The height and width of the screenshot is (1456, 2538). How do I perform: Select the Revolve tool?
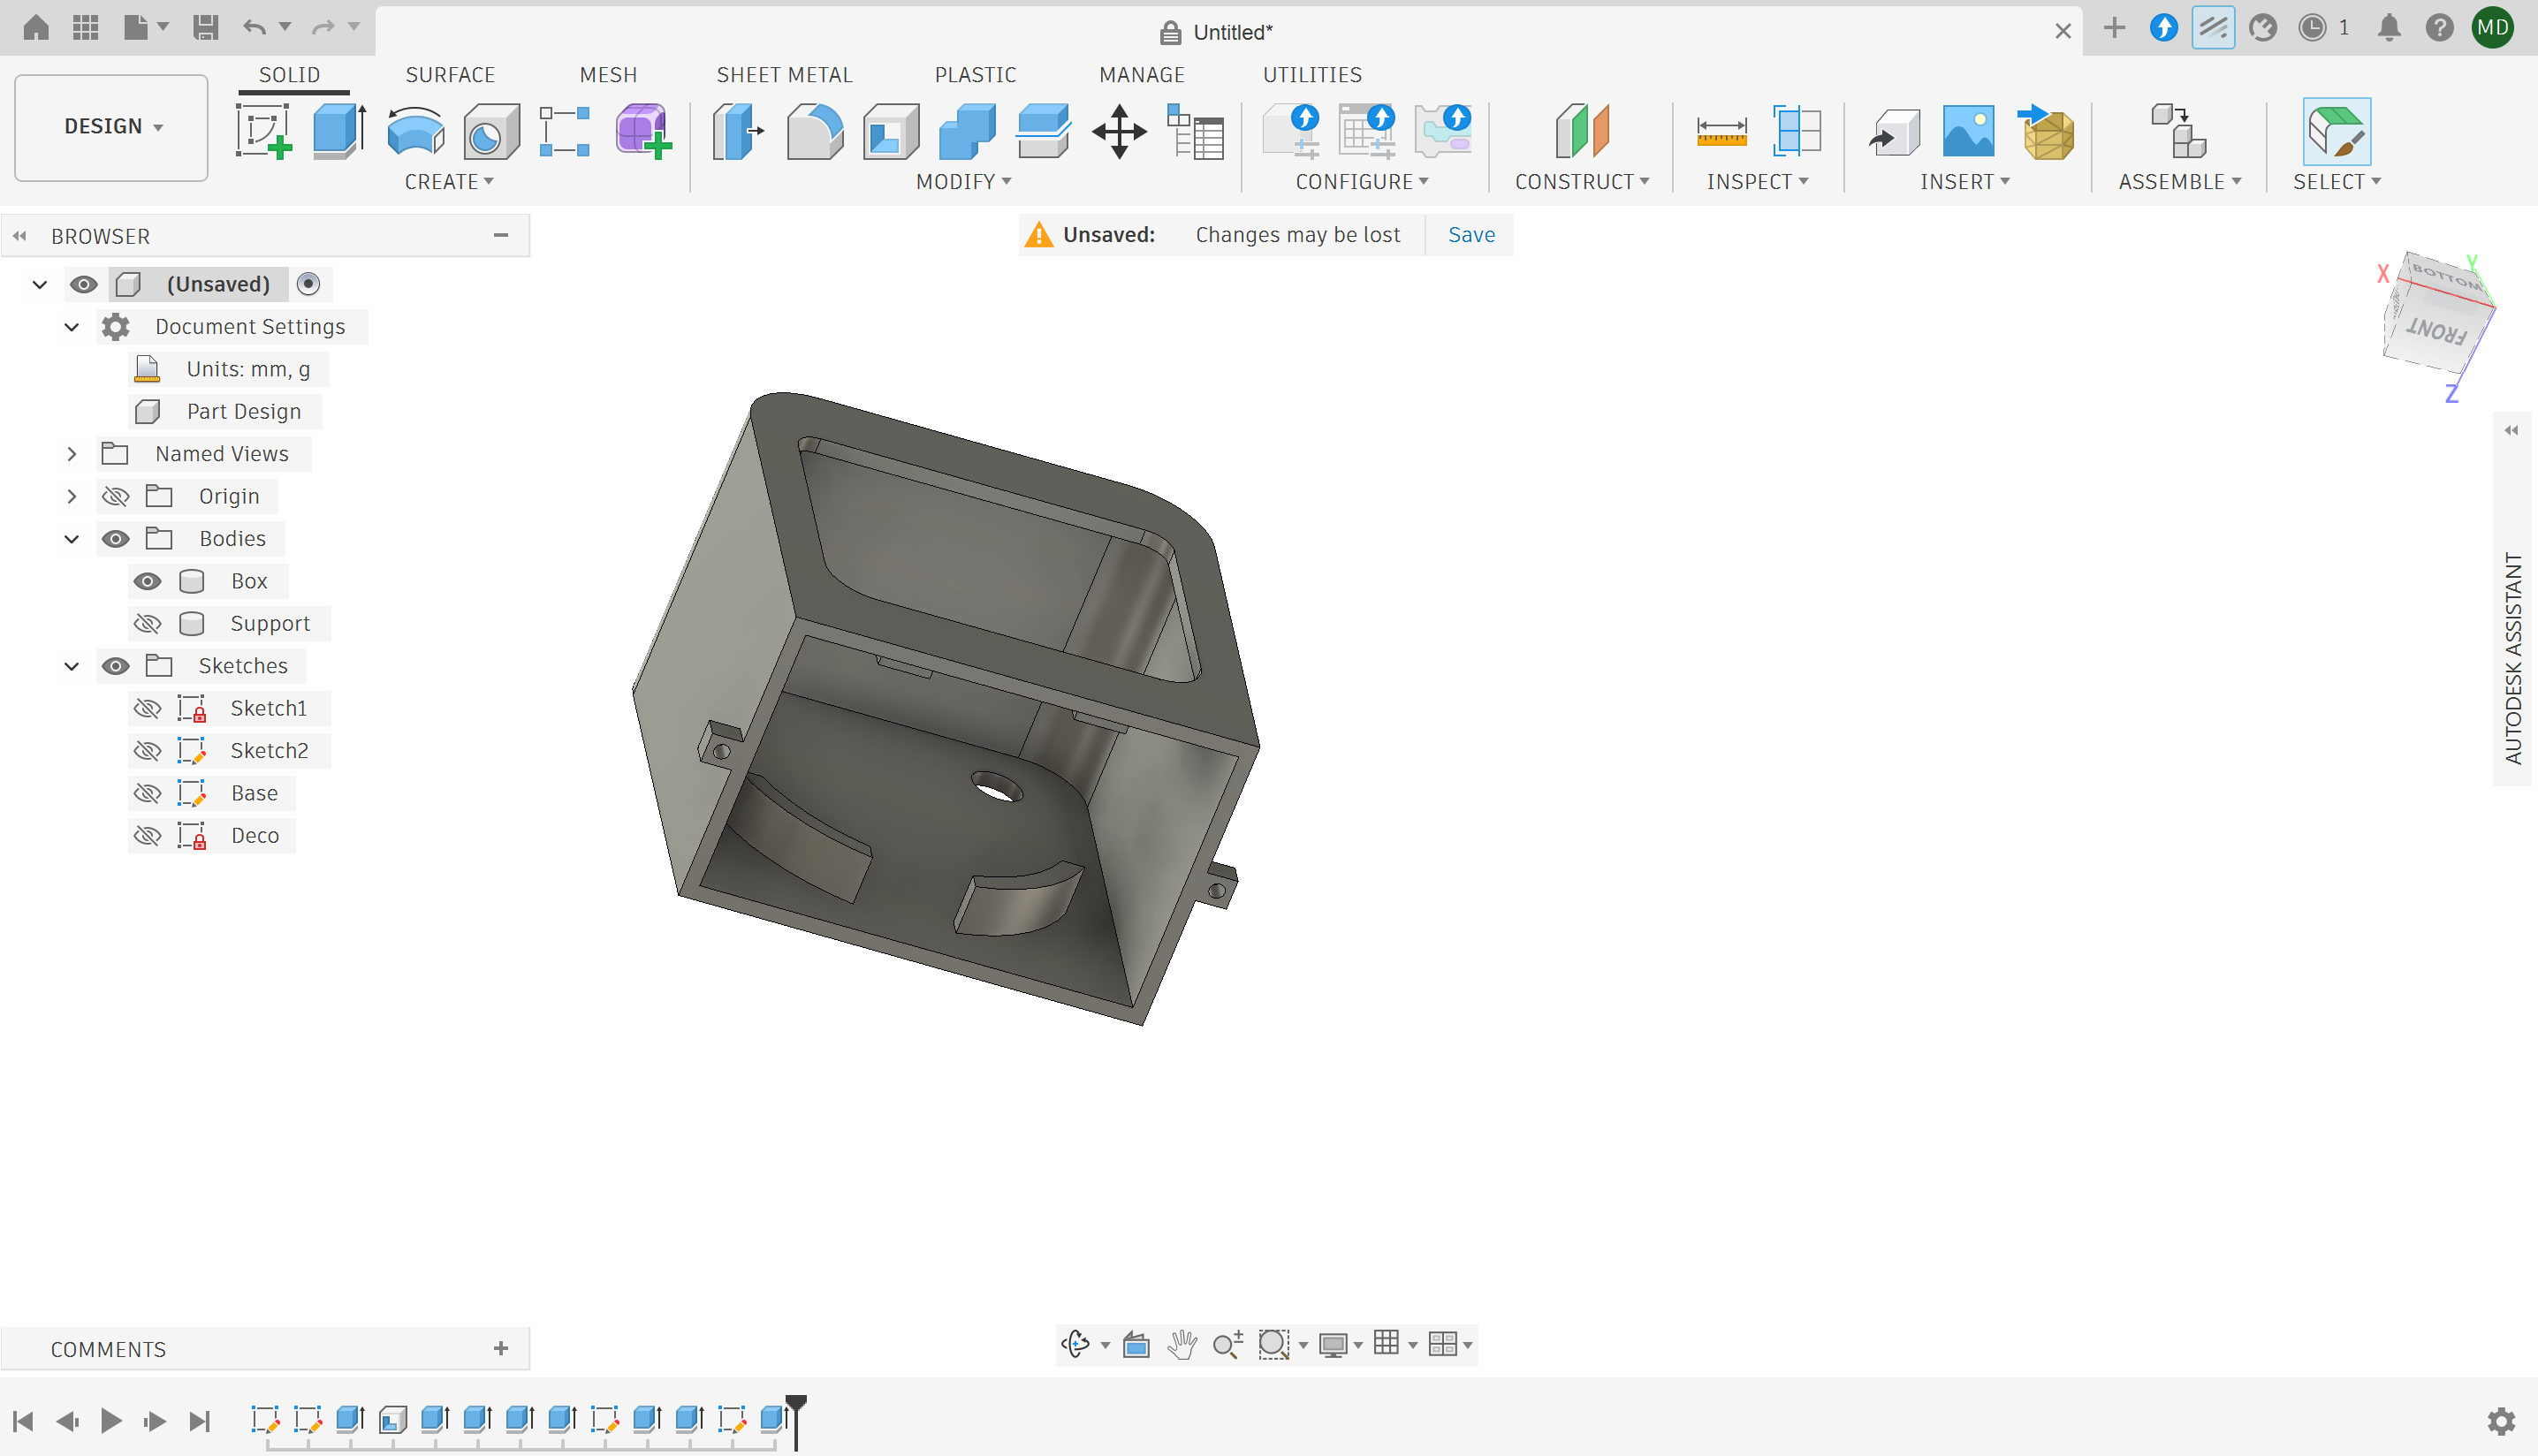click(x=415, y=131)
